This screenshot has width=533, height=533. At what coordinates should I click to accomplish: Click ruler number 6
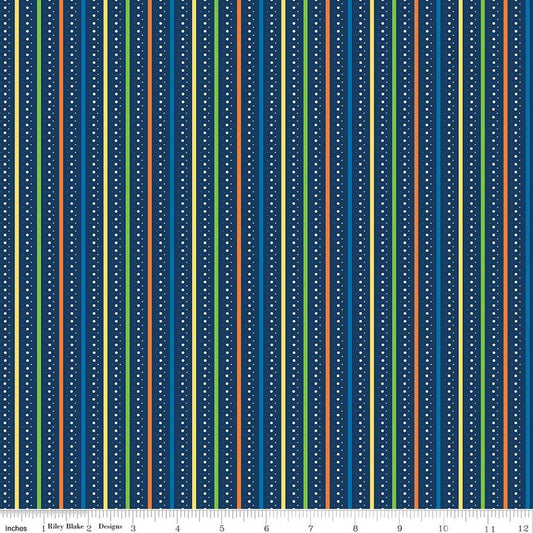266,528
